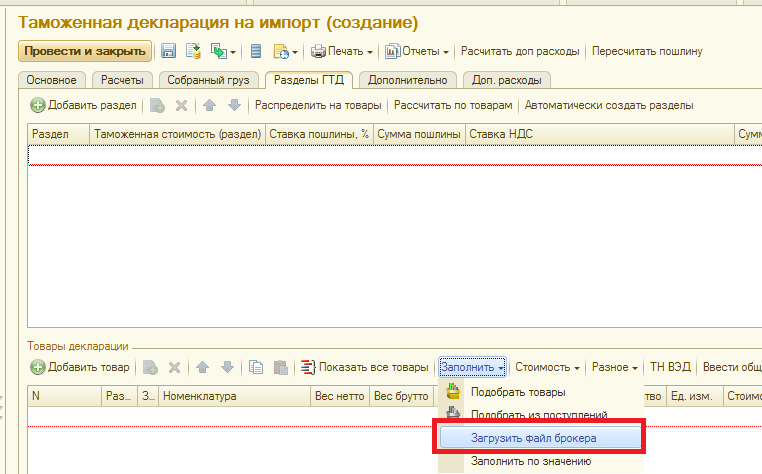Viewport: 762px width, 474px height.
Task: Open the Отчеты dropdown
Action: [x=417, y=51]
